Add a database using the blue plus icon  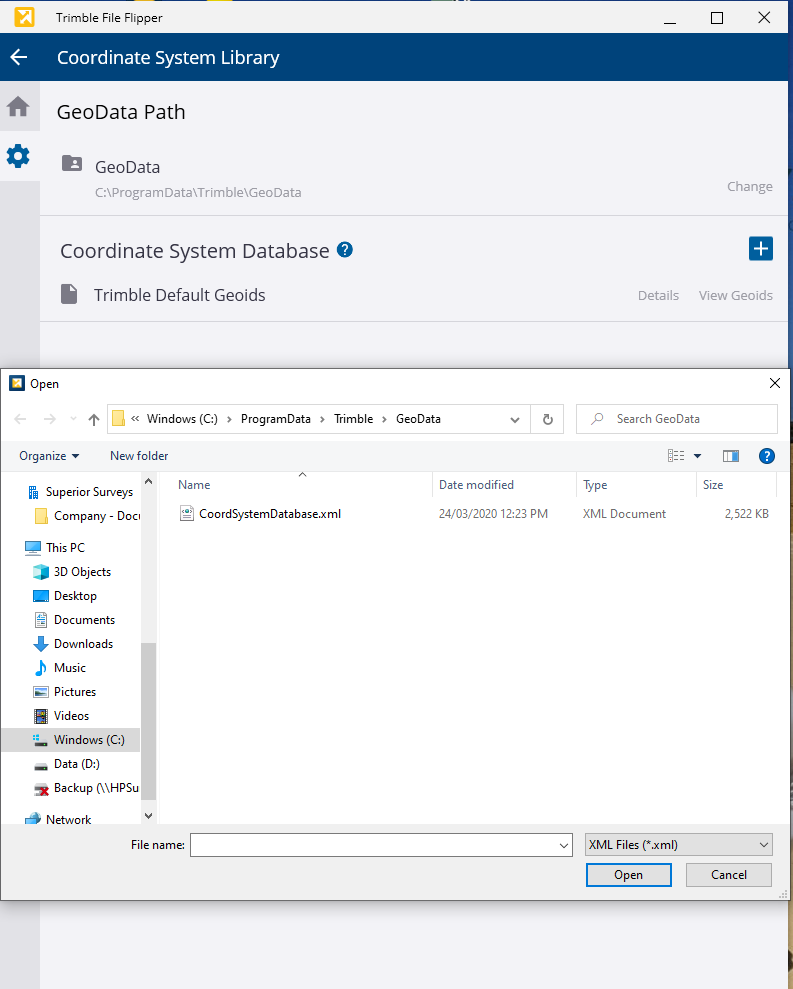tap(761, 248)
